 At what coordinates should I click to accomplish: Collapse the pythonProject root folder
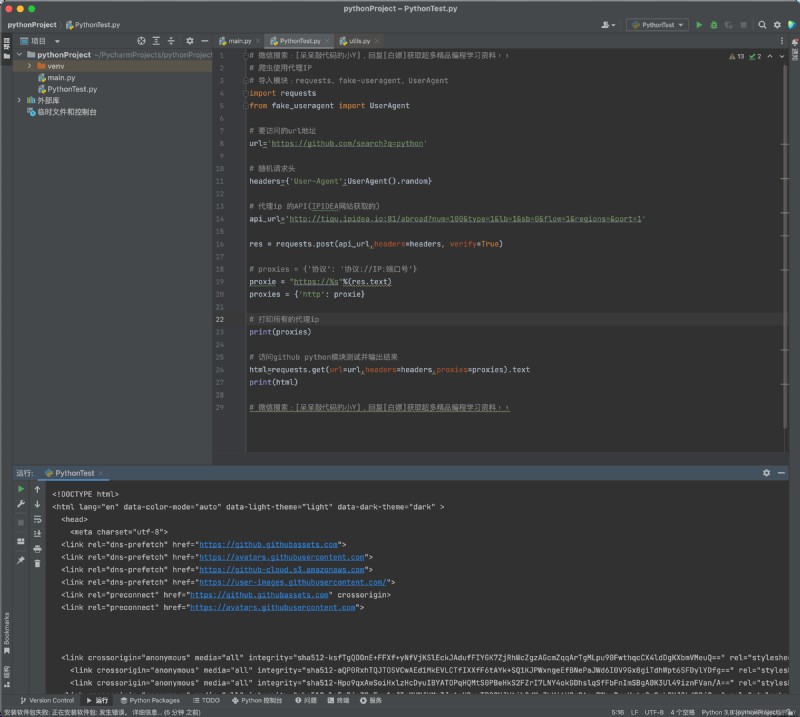[19, 55]
